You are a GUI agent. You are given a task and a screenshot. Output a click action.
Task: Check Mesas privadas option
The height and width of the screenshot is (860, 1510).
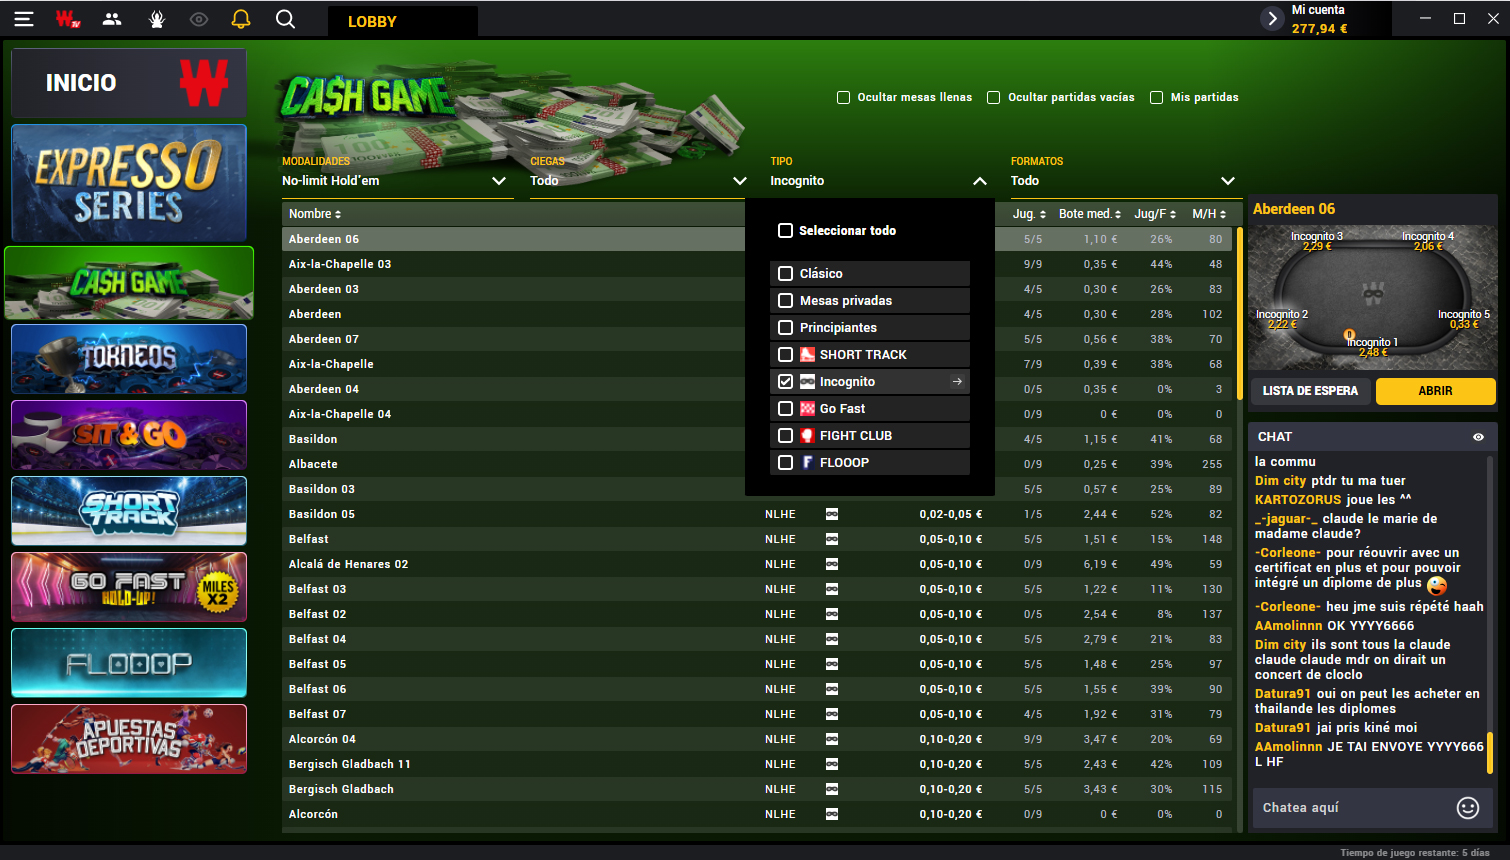pyautogui.click(x=785, y=300)
